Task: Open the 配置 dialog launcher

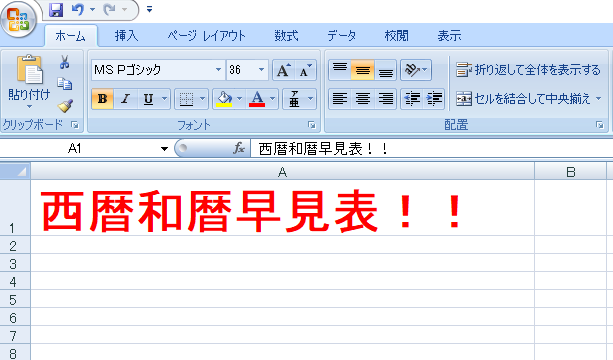Action: (600, 125)
